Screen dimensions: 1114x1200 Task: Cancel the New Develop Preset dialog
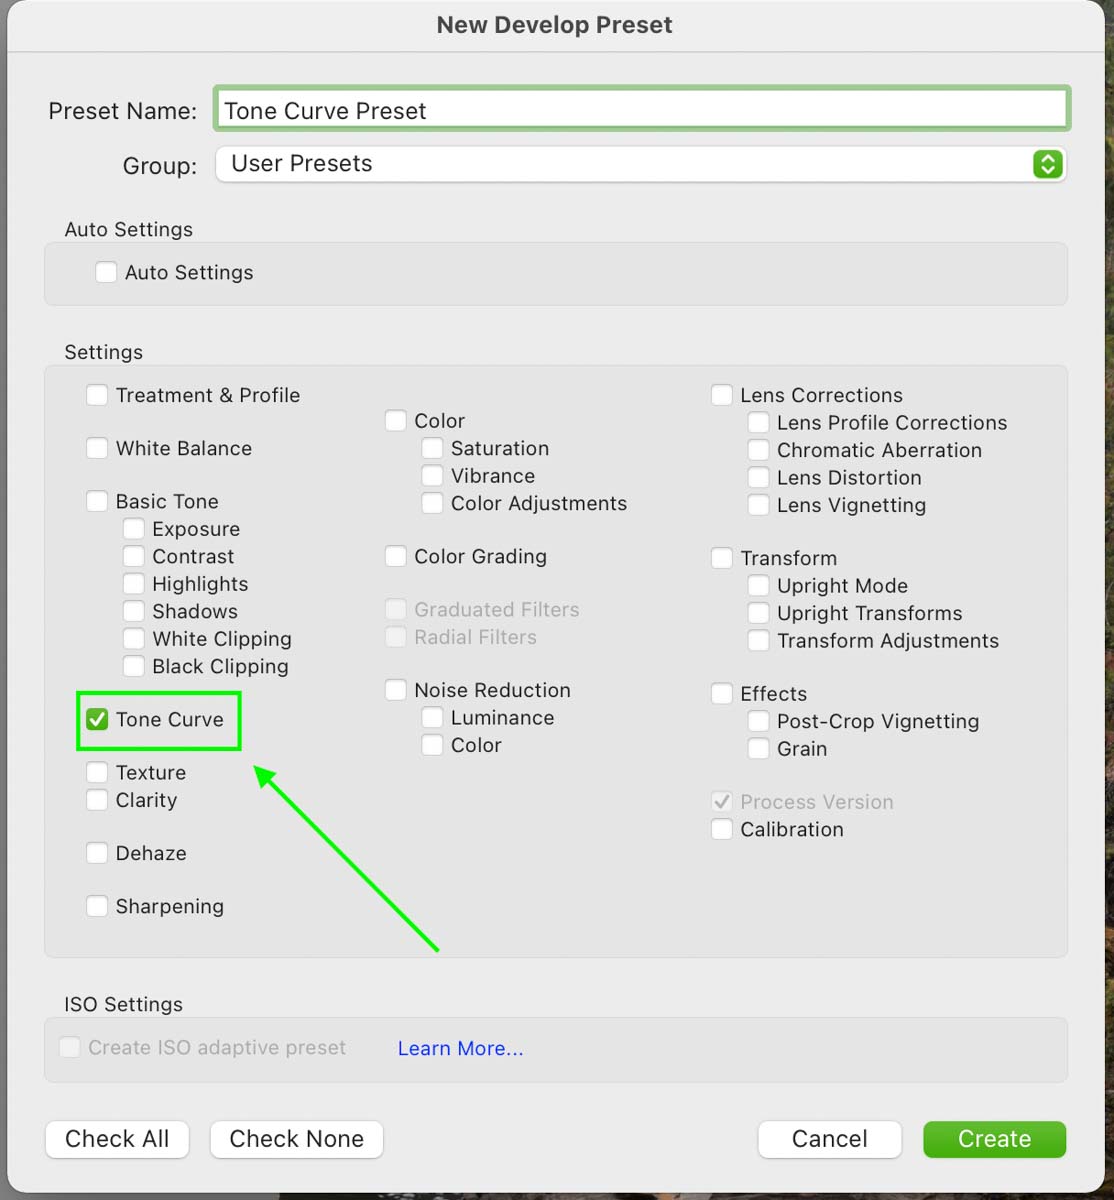[830, 1139]
